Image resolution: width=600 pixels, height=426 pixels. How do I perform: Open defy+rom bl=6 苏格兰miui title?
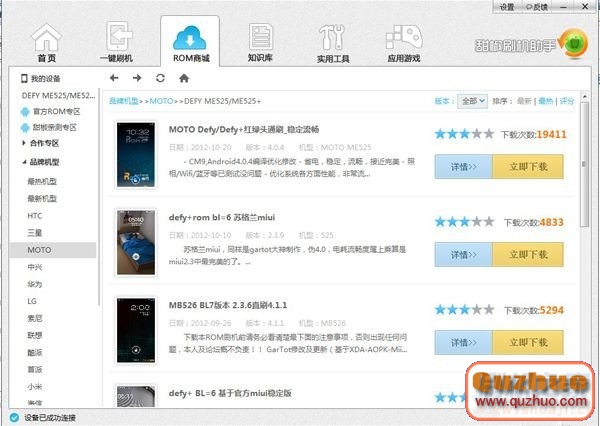(222, 217)
